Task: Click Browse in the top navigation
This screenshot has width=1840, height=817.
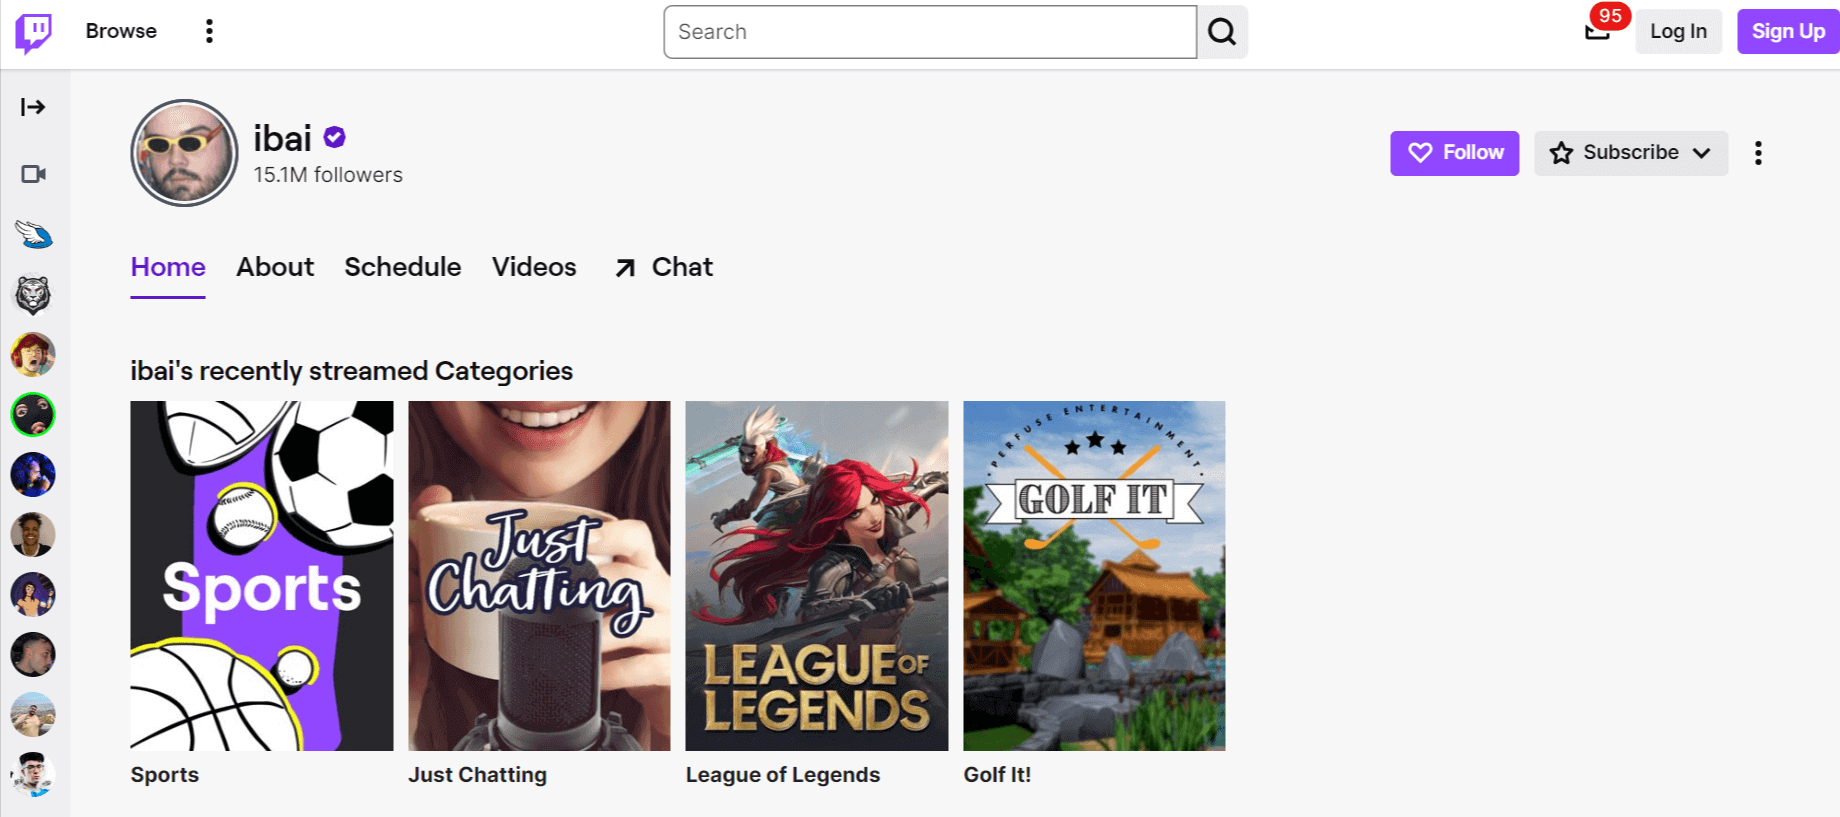Action: tap(121, 31)
